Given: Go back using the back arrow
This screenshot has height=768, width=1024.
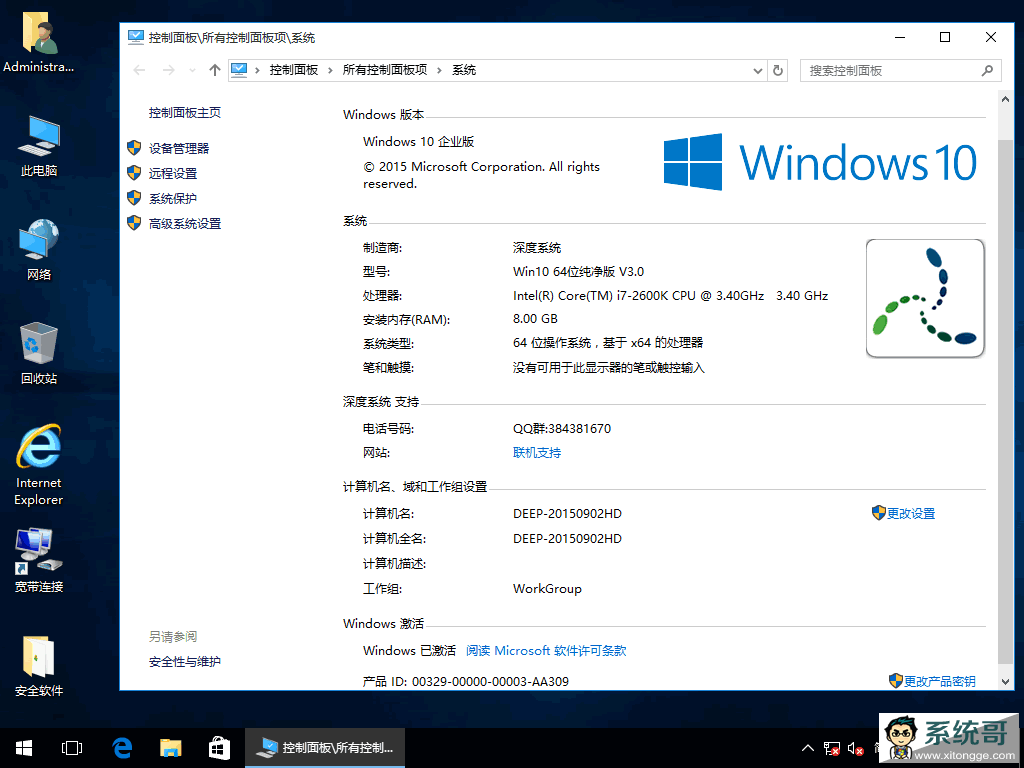Looking at the screenshot, I should [x=139, y=70].
